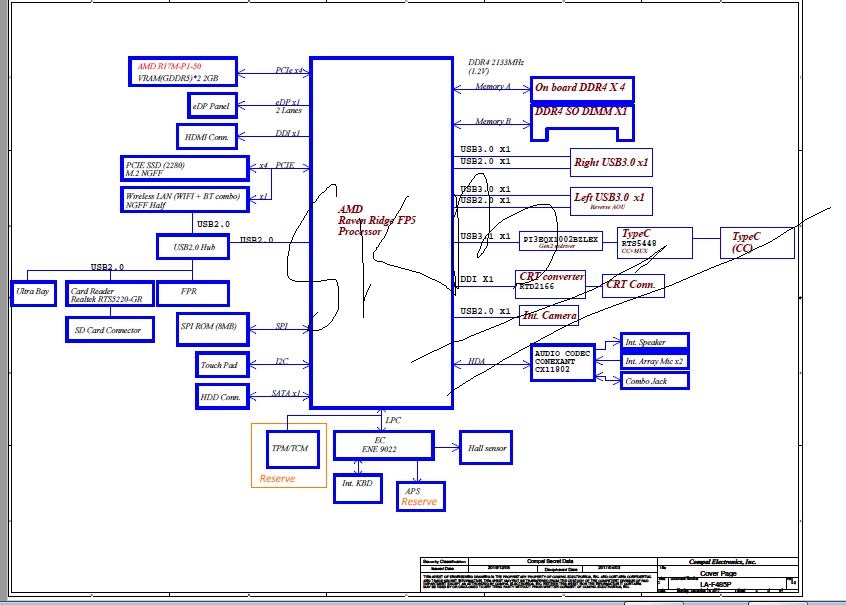Select the Card Reader Realtek RTS5220-GR box
Viewport: 846px width, 605px height.
(110, 294)
